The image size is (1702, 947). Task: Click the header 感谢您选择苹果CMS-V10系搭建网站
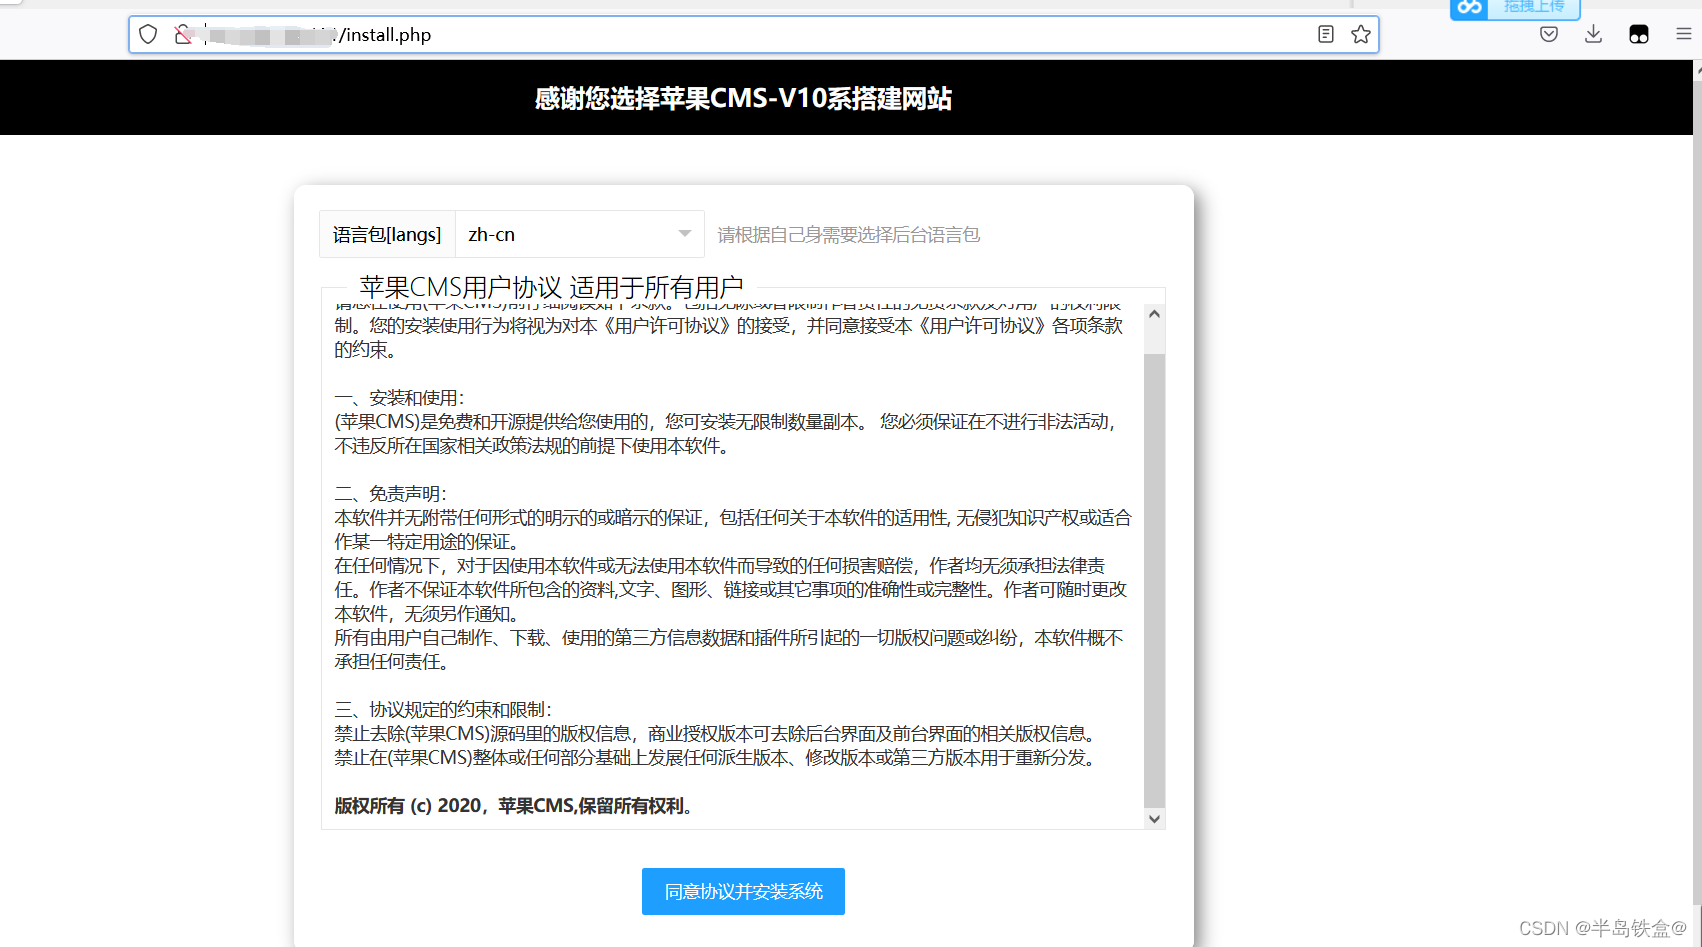coord(743,98)
